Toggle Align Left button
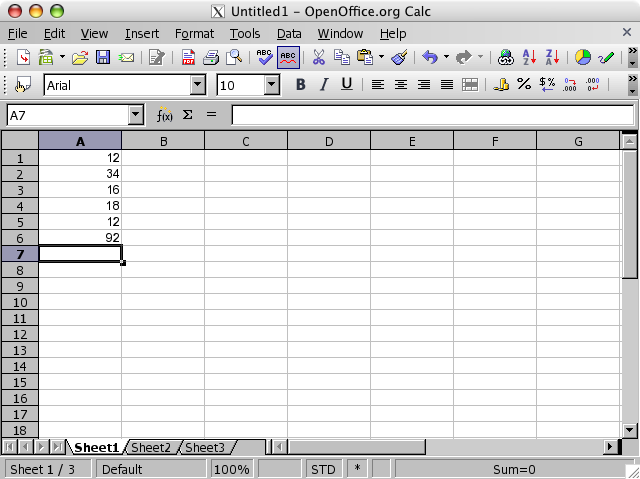640x479 pixels. pos(378,84)
